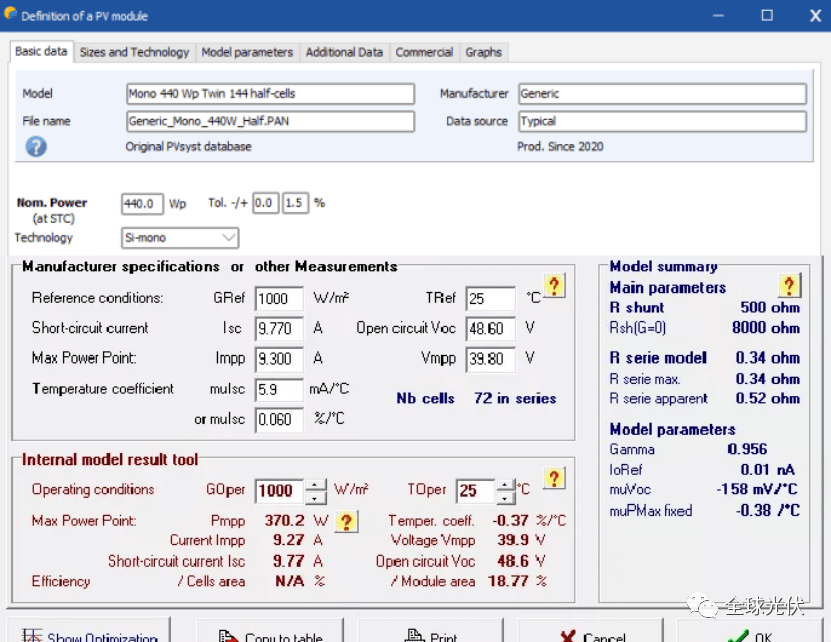Screen dimensions: 831x642
Task: Go to the Graphs tab
Action: tap(484, 52)
